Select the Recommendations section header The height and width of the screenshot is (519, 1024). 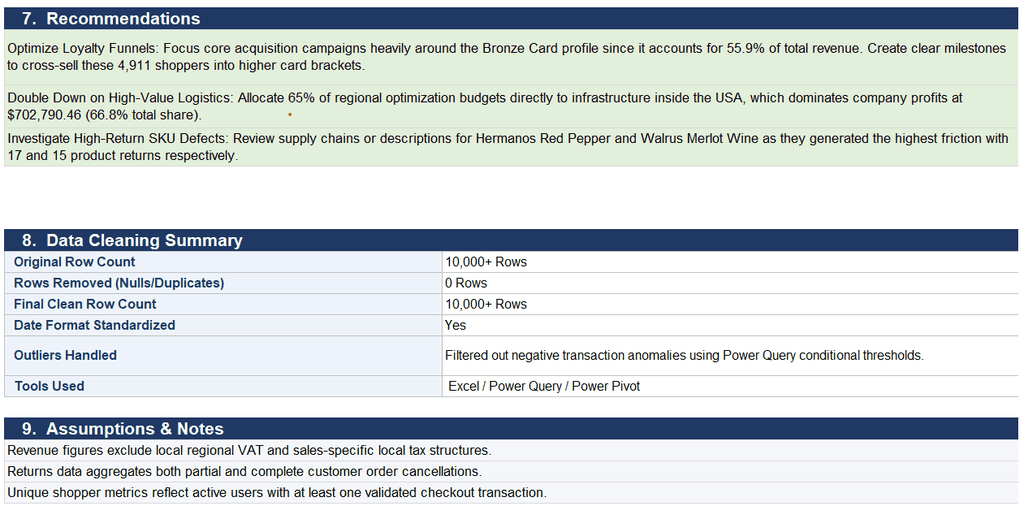tap(511, 18)
